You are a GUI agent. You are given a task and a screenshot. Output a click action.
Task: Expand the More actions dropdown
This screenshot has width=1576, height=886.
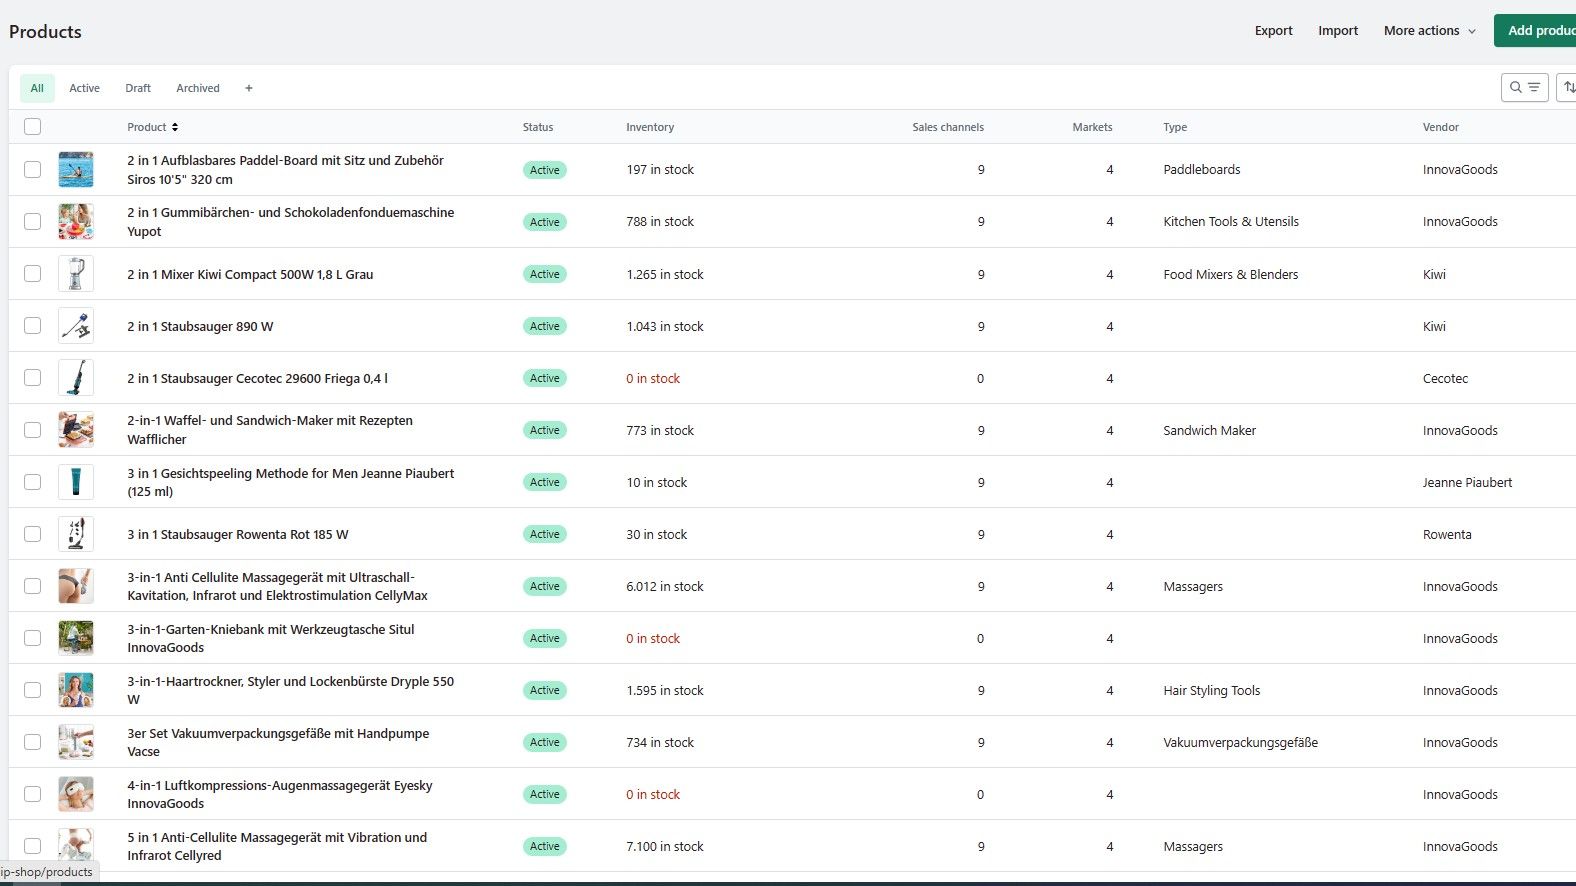pos(1429,31)
